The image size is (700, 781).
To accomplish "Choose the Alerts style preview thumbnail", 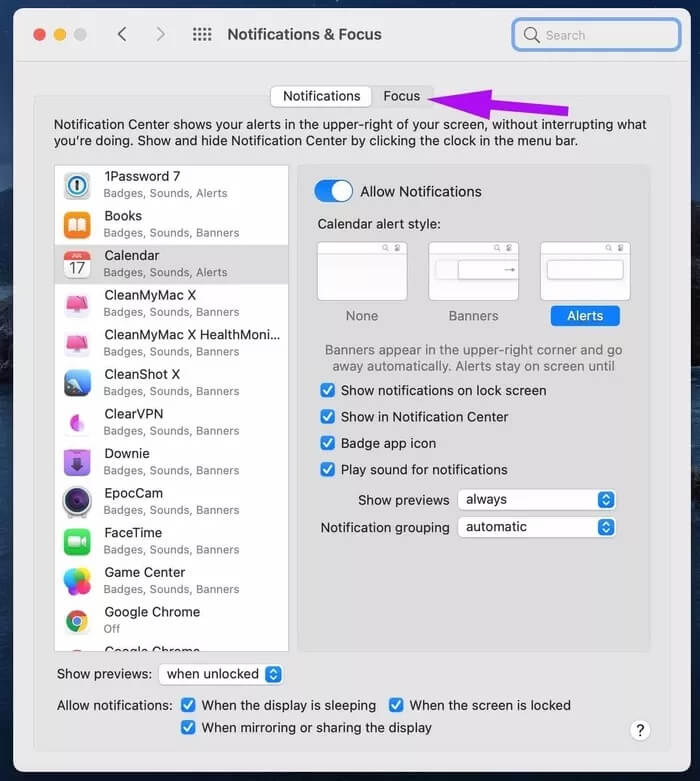I will coord(585,271).
